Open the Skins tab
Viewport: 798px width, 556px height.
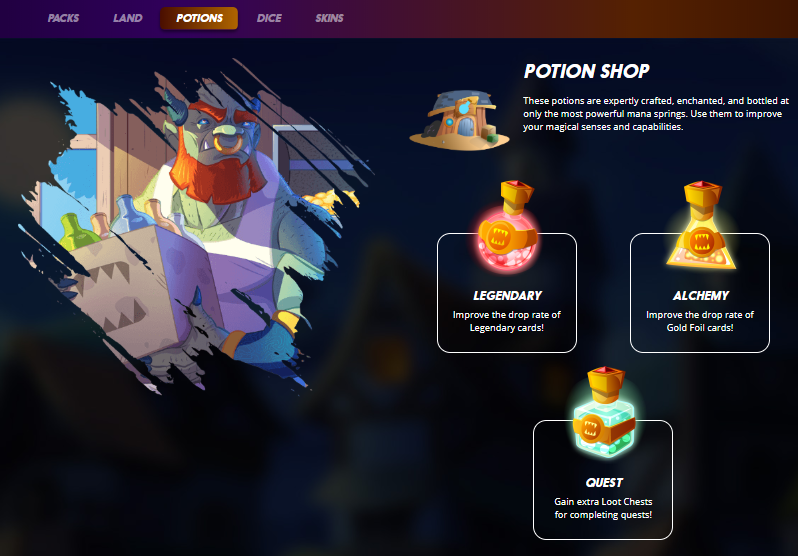(x=329, y=18)
